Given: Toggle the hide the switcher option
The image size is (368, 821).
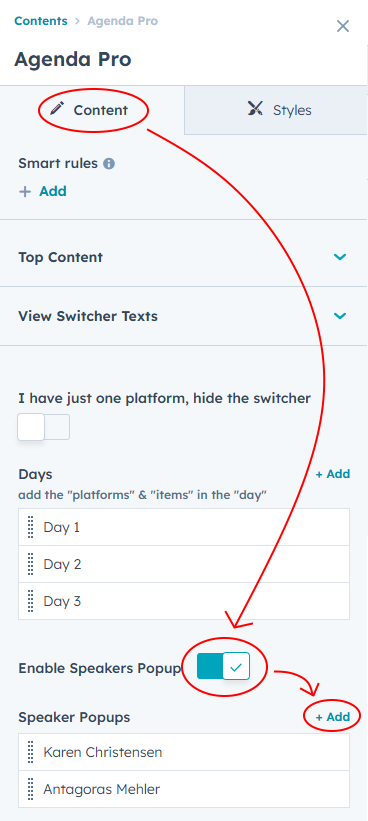Looking at the screenshot, I should pyautogui.click(x=43, y=427).
